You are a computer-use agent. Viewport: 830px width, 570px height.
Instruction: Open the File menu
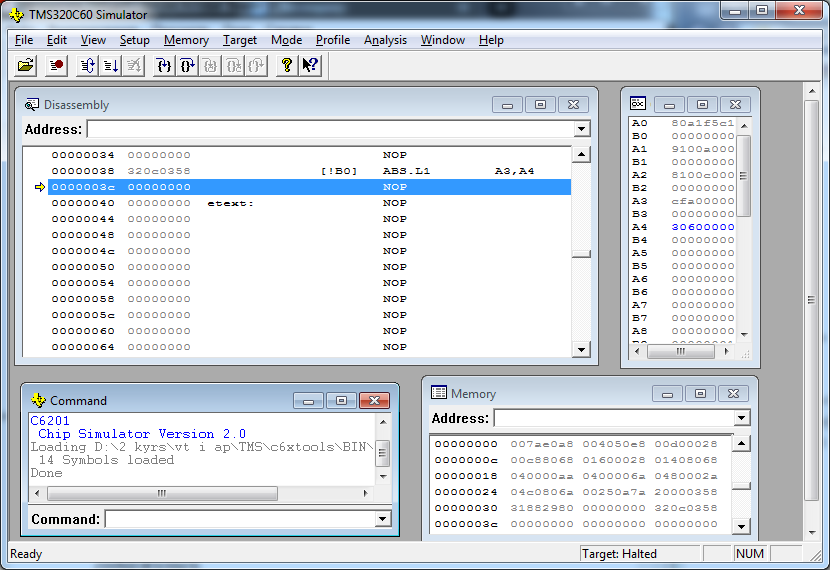(24, 40)
